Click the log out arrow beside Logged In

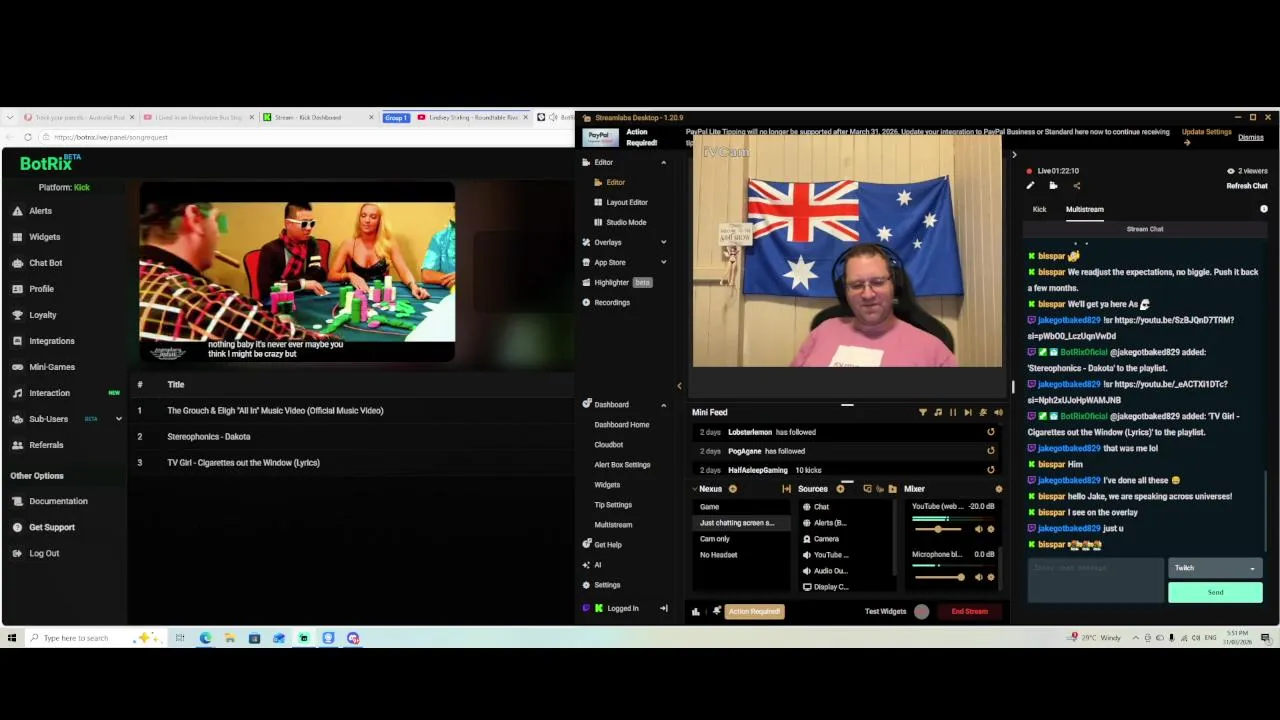(663, 608)
